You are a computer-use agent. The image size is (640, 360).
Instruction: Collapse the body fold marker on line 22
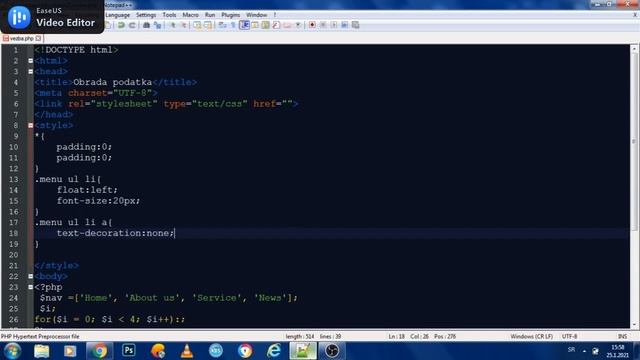[31, 276]
